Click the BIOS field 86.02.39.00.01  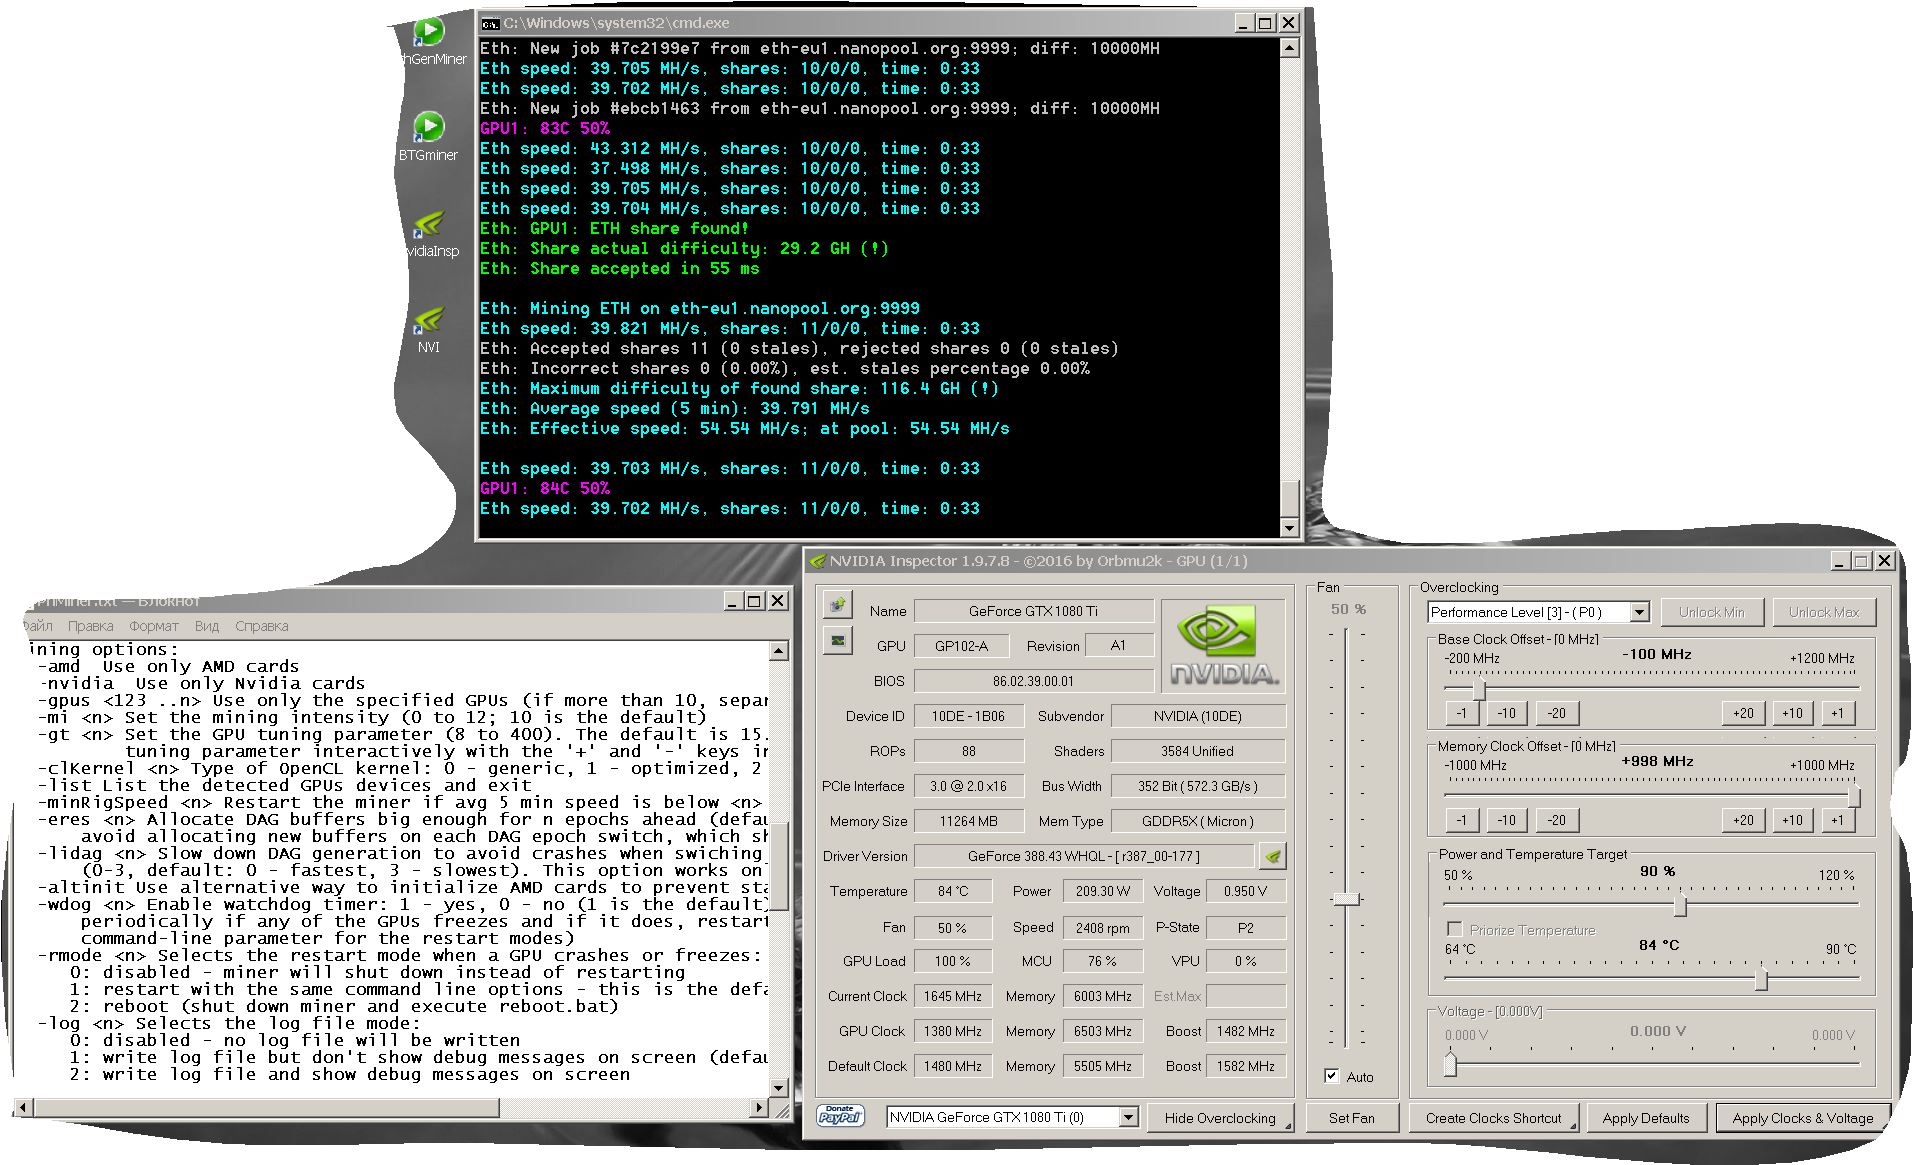[x=1034, y=681]
